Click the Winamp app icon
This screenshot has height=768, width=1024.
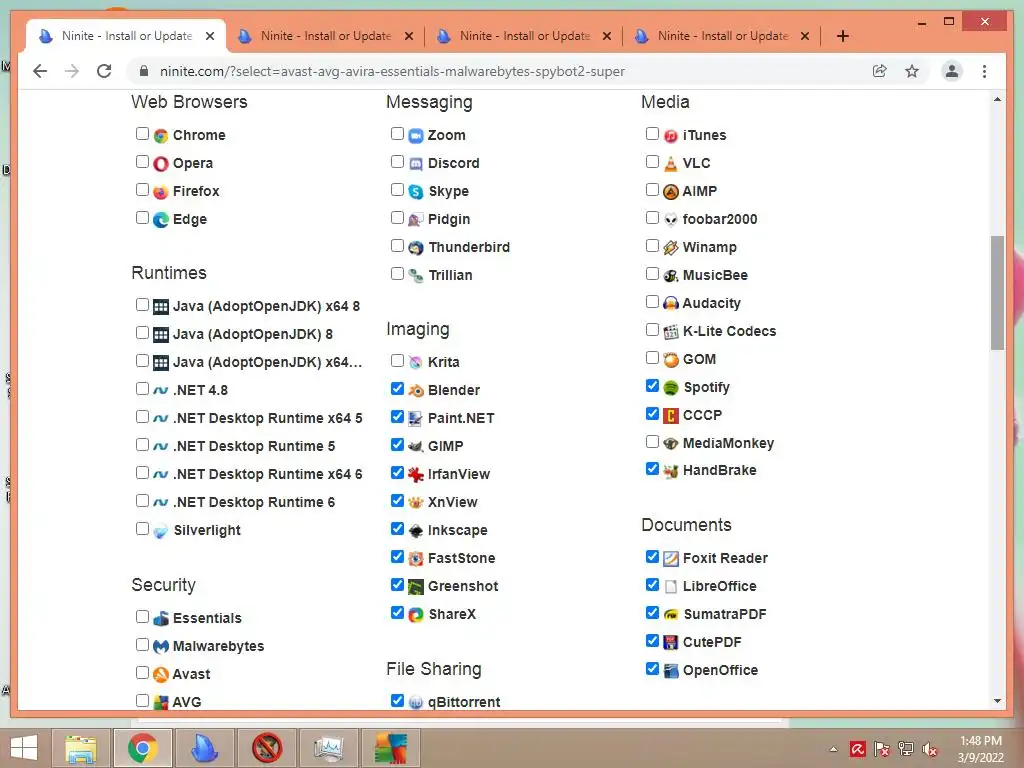click(x=671, y=248)
